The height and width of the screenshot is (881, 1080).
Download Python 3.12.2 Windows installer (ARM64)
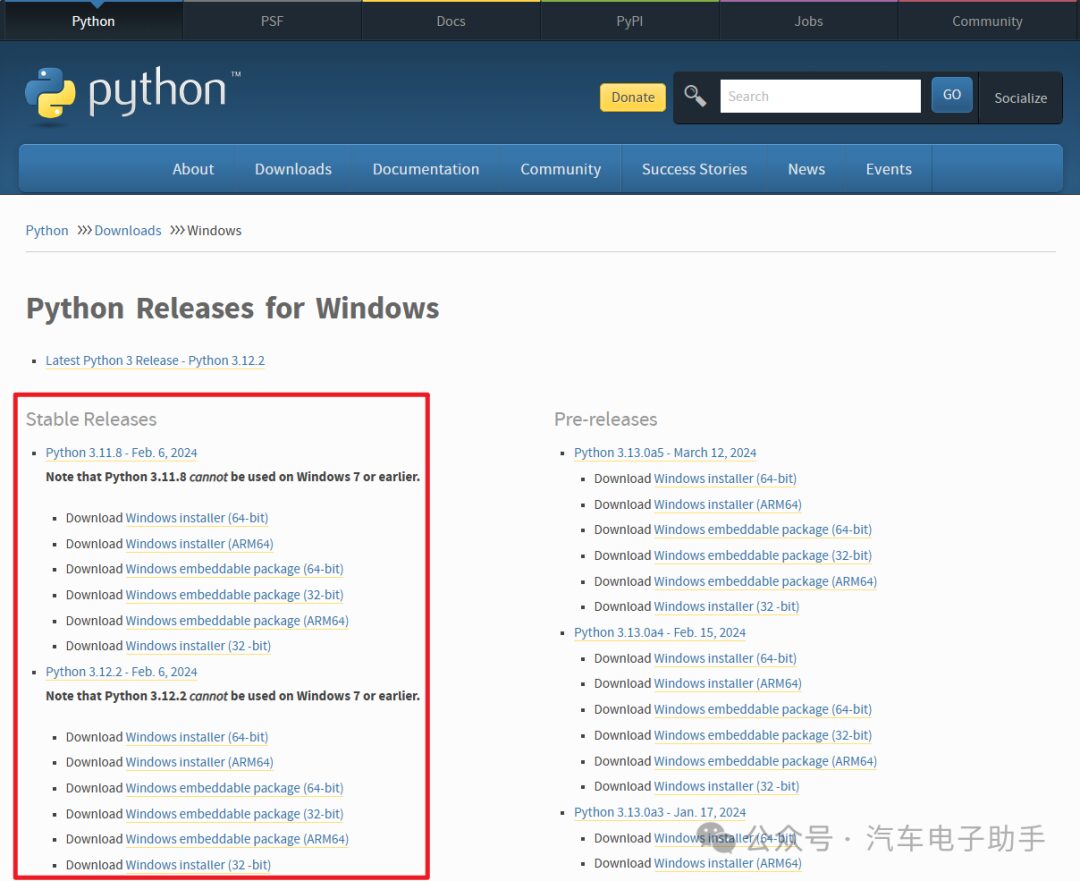point(199,762)
